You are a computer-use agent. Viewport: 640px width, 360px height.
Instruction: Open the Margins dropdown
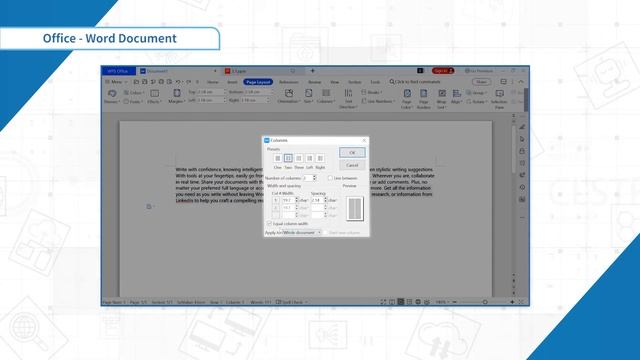tap(177, 97)
